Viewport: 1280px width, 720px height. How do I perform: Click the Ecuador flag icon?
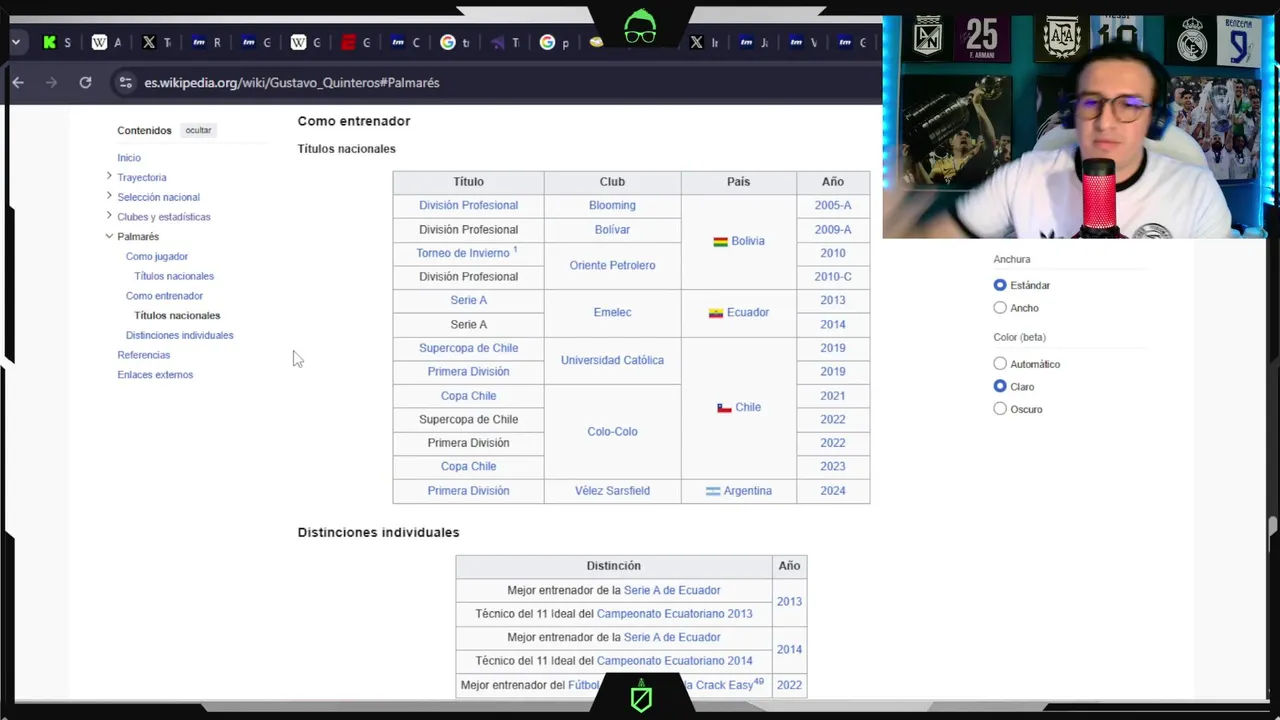[x=716, y=313]
